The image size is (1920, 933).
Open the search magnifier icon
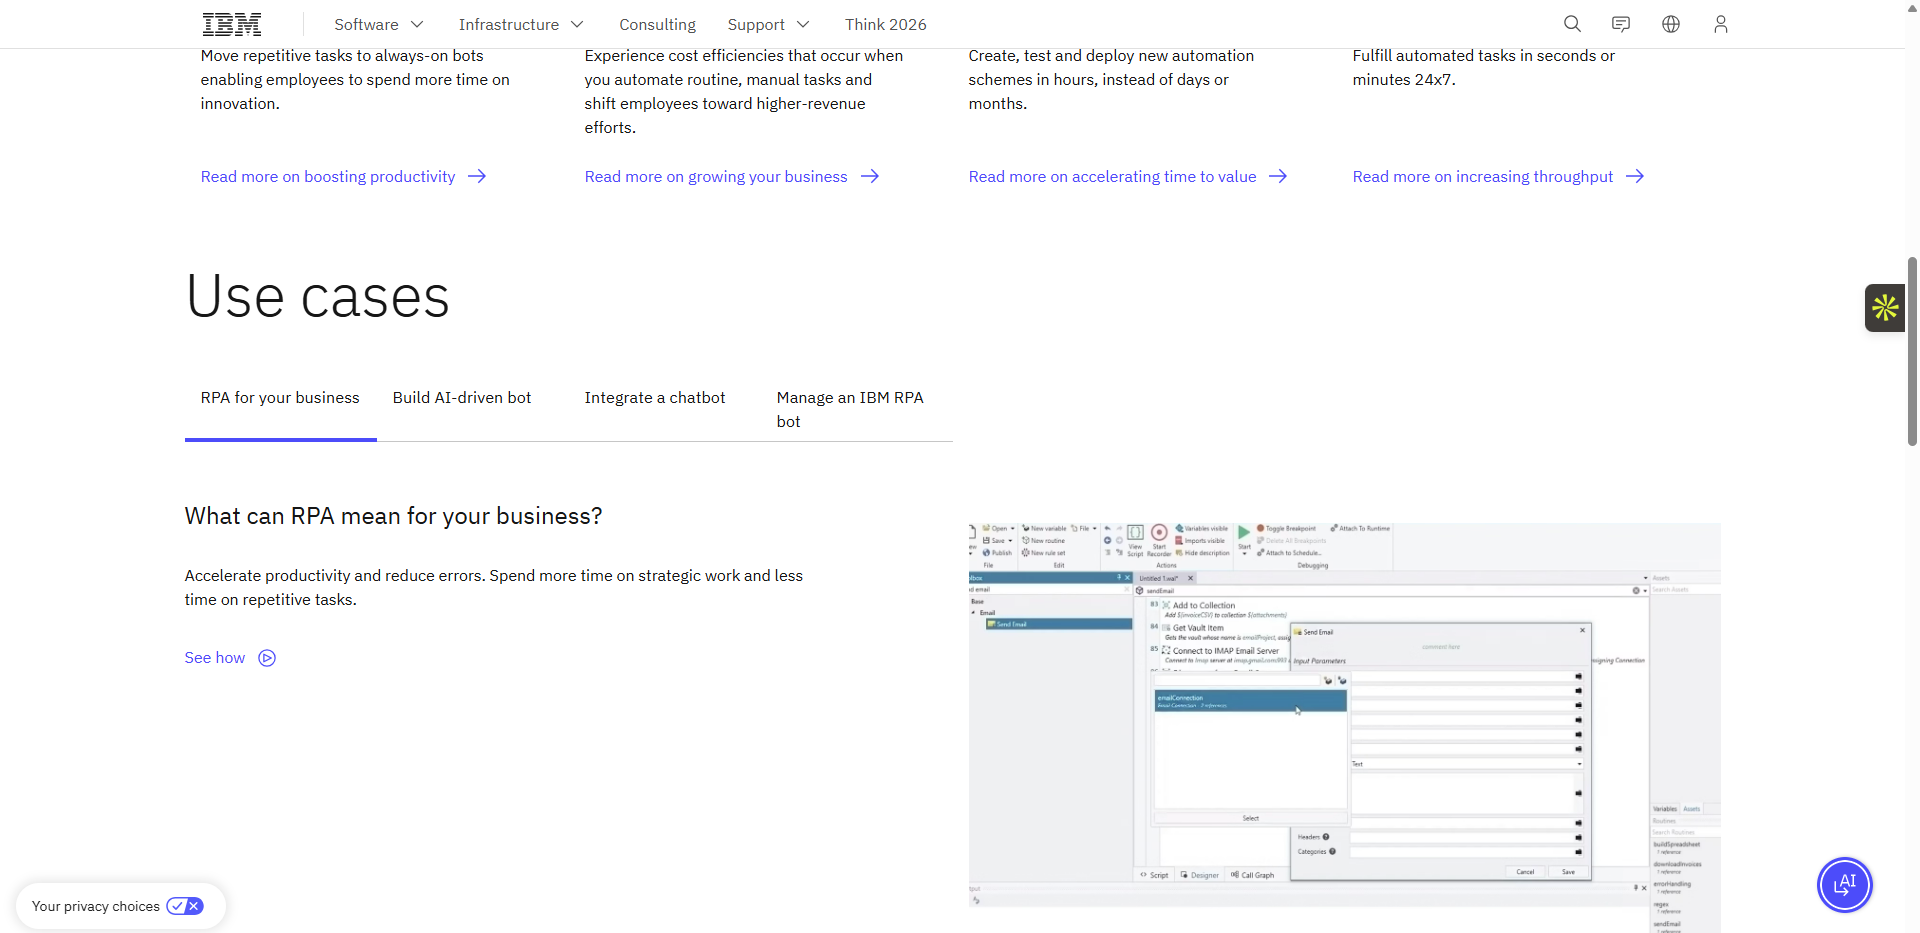(x=1571, y=23)
